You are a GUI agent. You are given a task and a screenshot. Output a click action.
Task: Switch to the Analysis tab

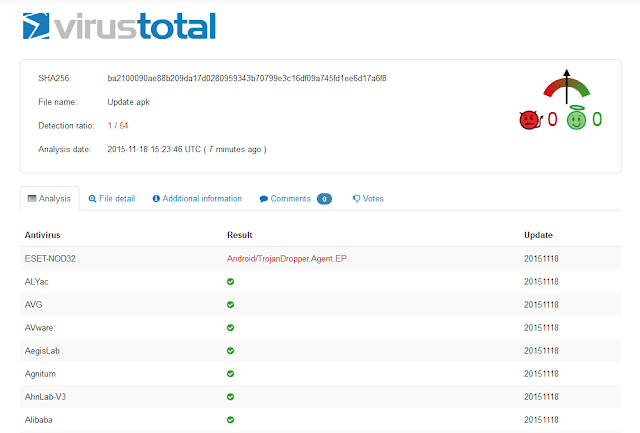coord(49,199)
